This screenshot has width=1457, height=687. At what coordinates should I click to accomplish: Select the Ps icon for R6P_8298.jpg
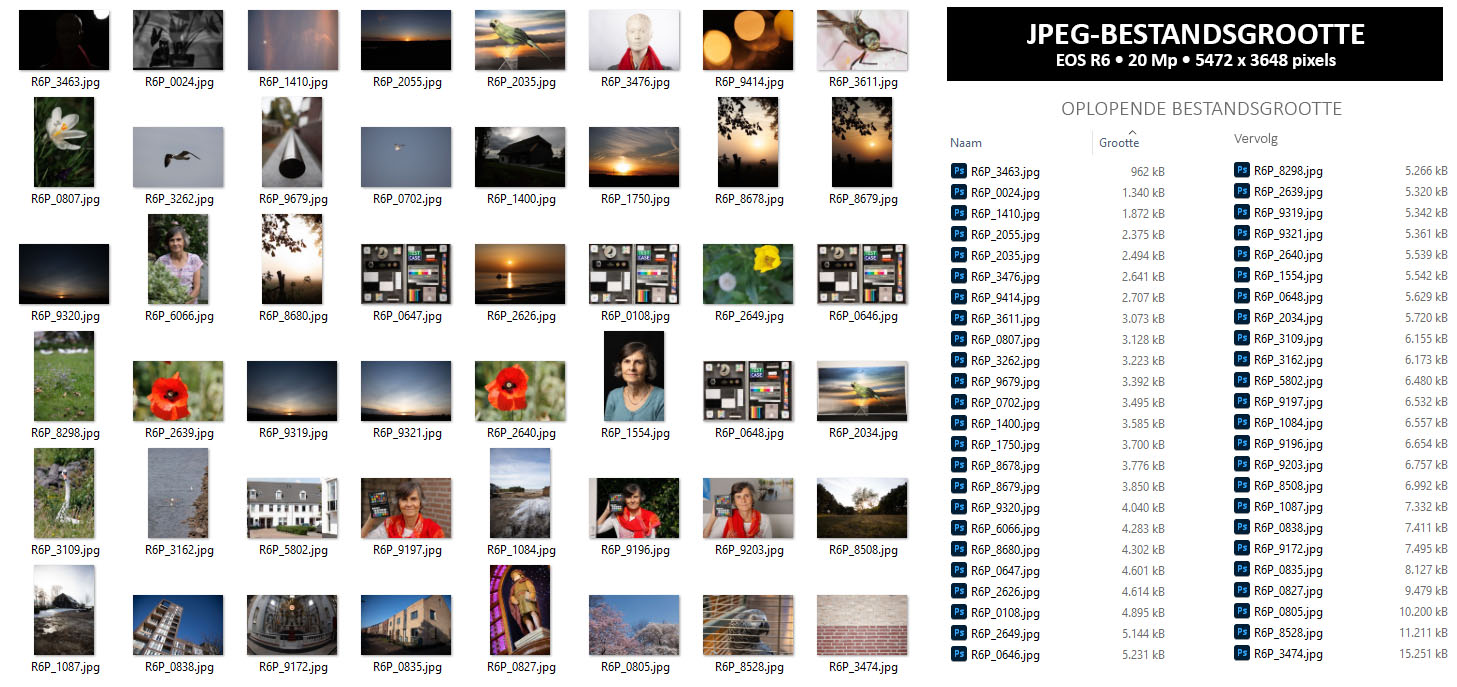pos(1241,171)
